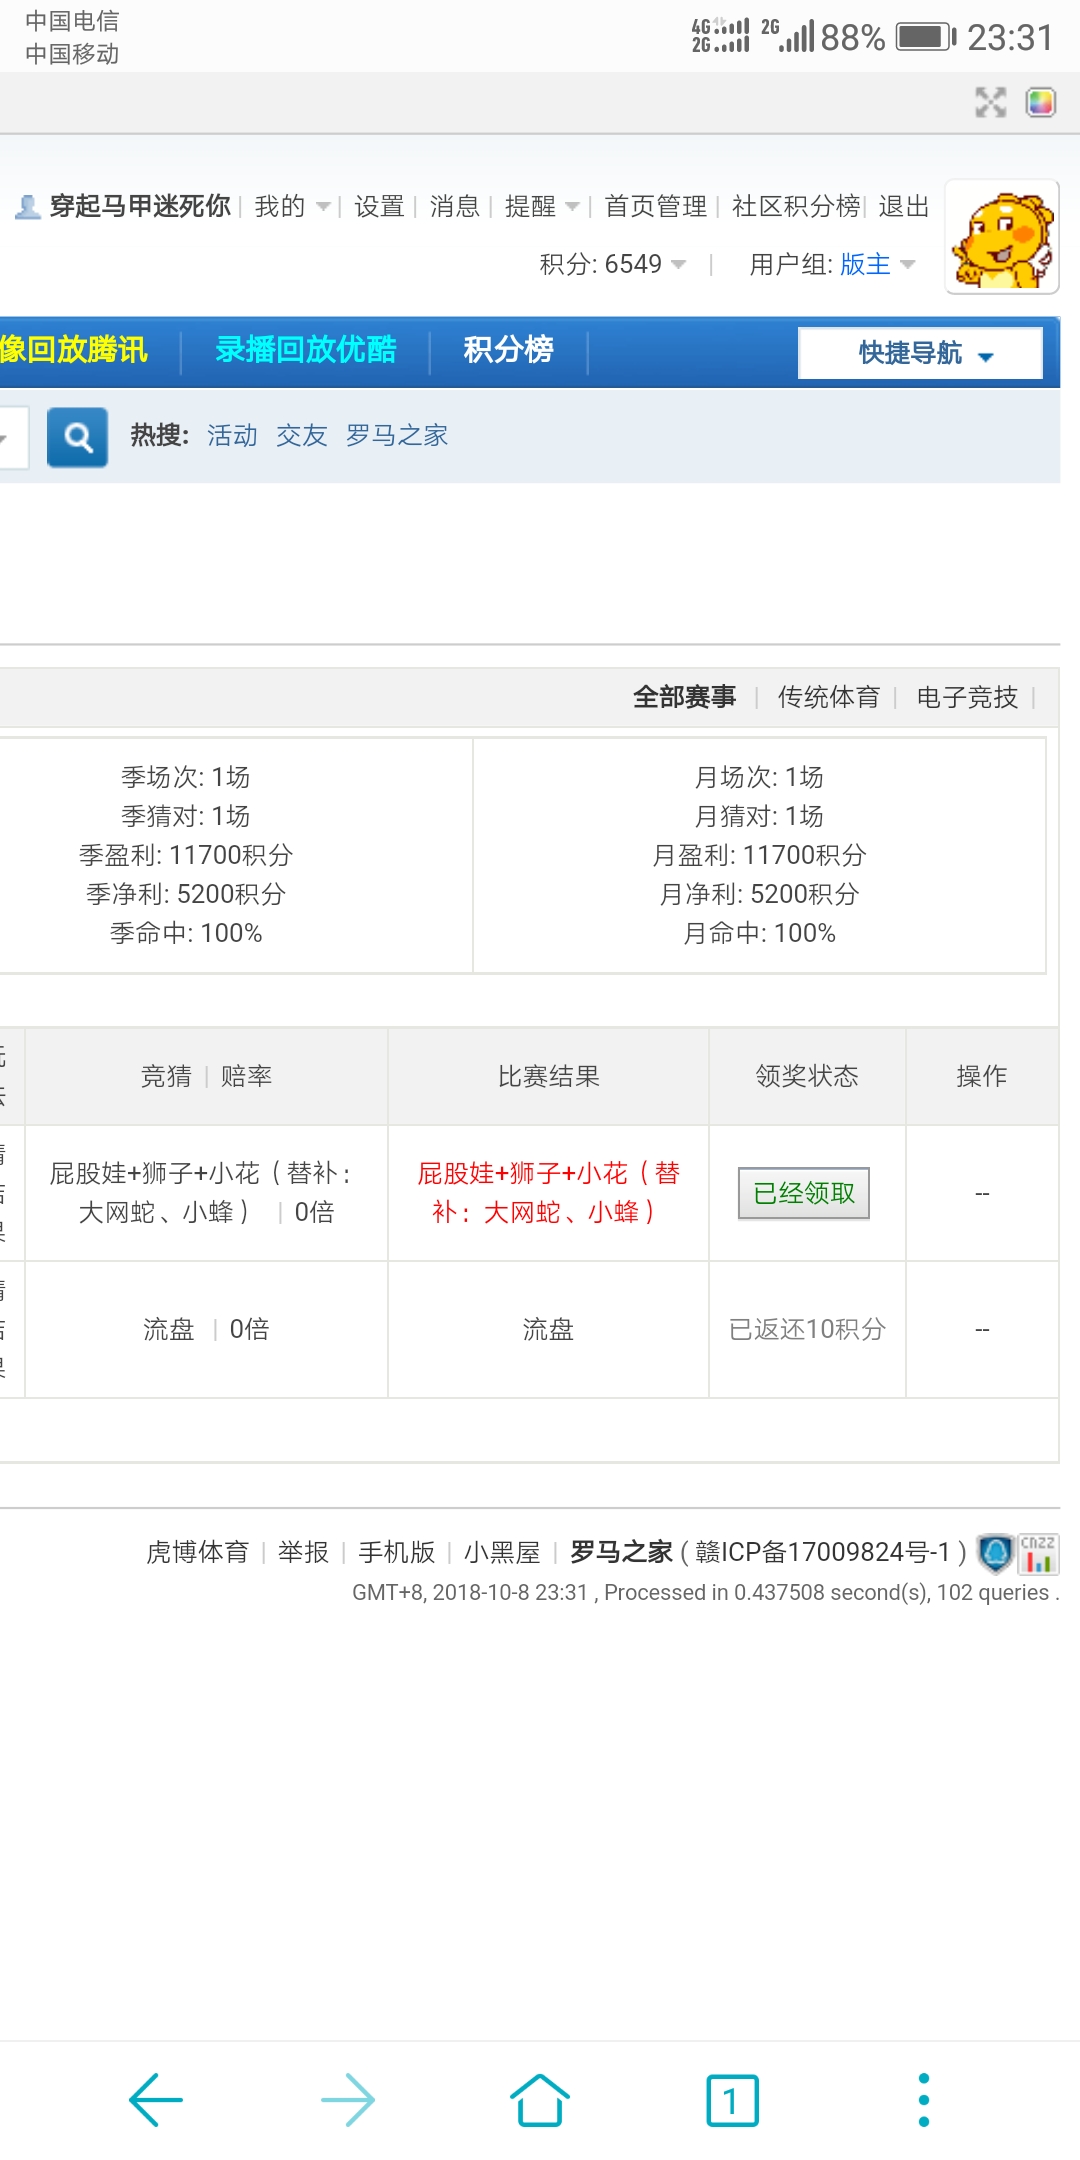Click the 退出 logout link

[x=904, y=207]
